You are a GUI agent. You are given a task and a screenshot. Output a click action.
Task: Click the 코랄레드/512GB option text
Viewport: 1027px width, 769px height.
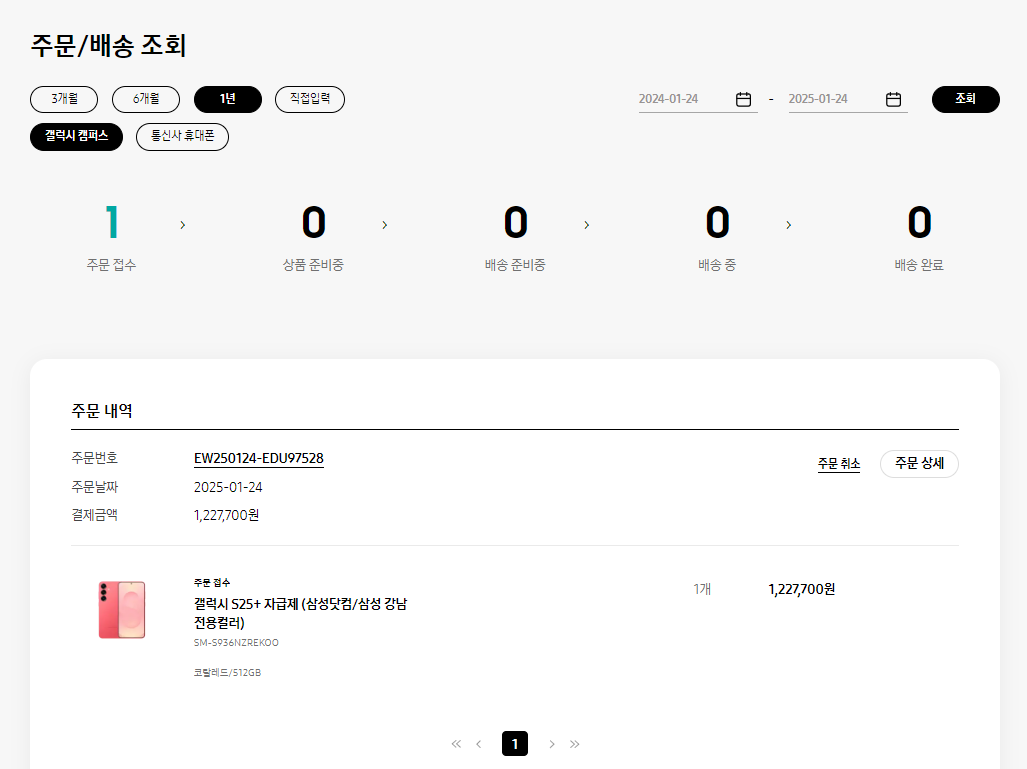227,673
